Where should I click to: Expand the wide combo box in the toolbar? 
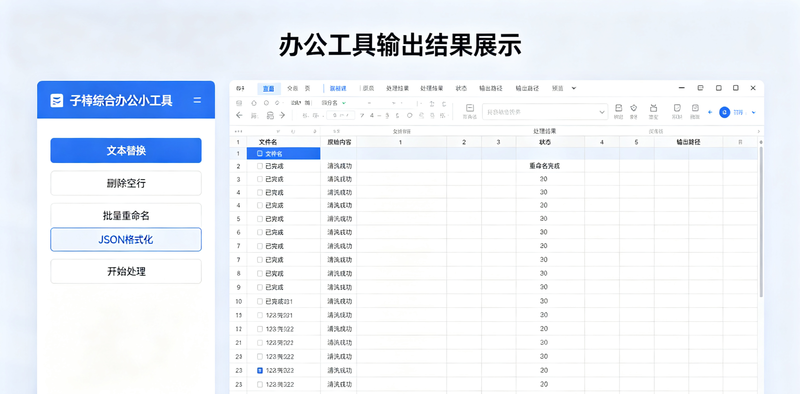(545, 111)
